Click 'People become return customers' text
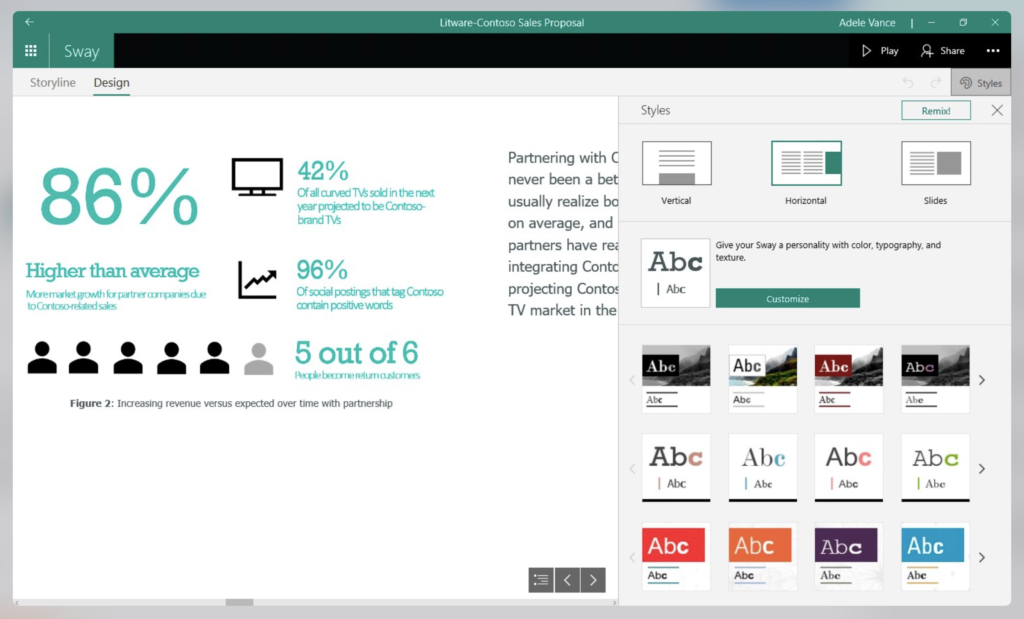Viewport: 1024px width, 619px height. [357, 375]
